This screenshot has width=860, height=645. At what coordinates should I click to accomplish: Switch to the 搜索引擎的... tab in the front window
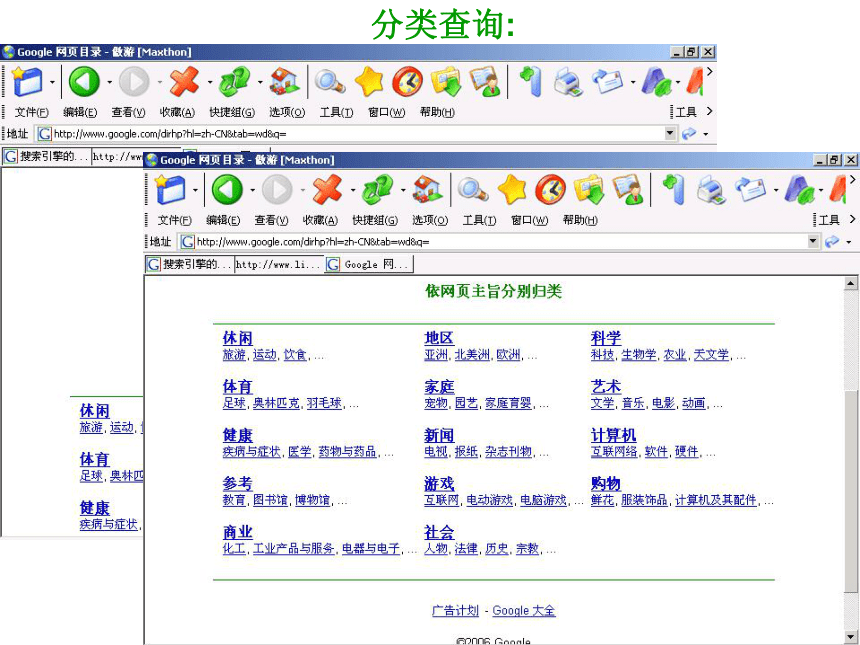(x=190, y=264)
